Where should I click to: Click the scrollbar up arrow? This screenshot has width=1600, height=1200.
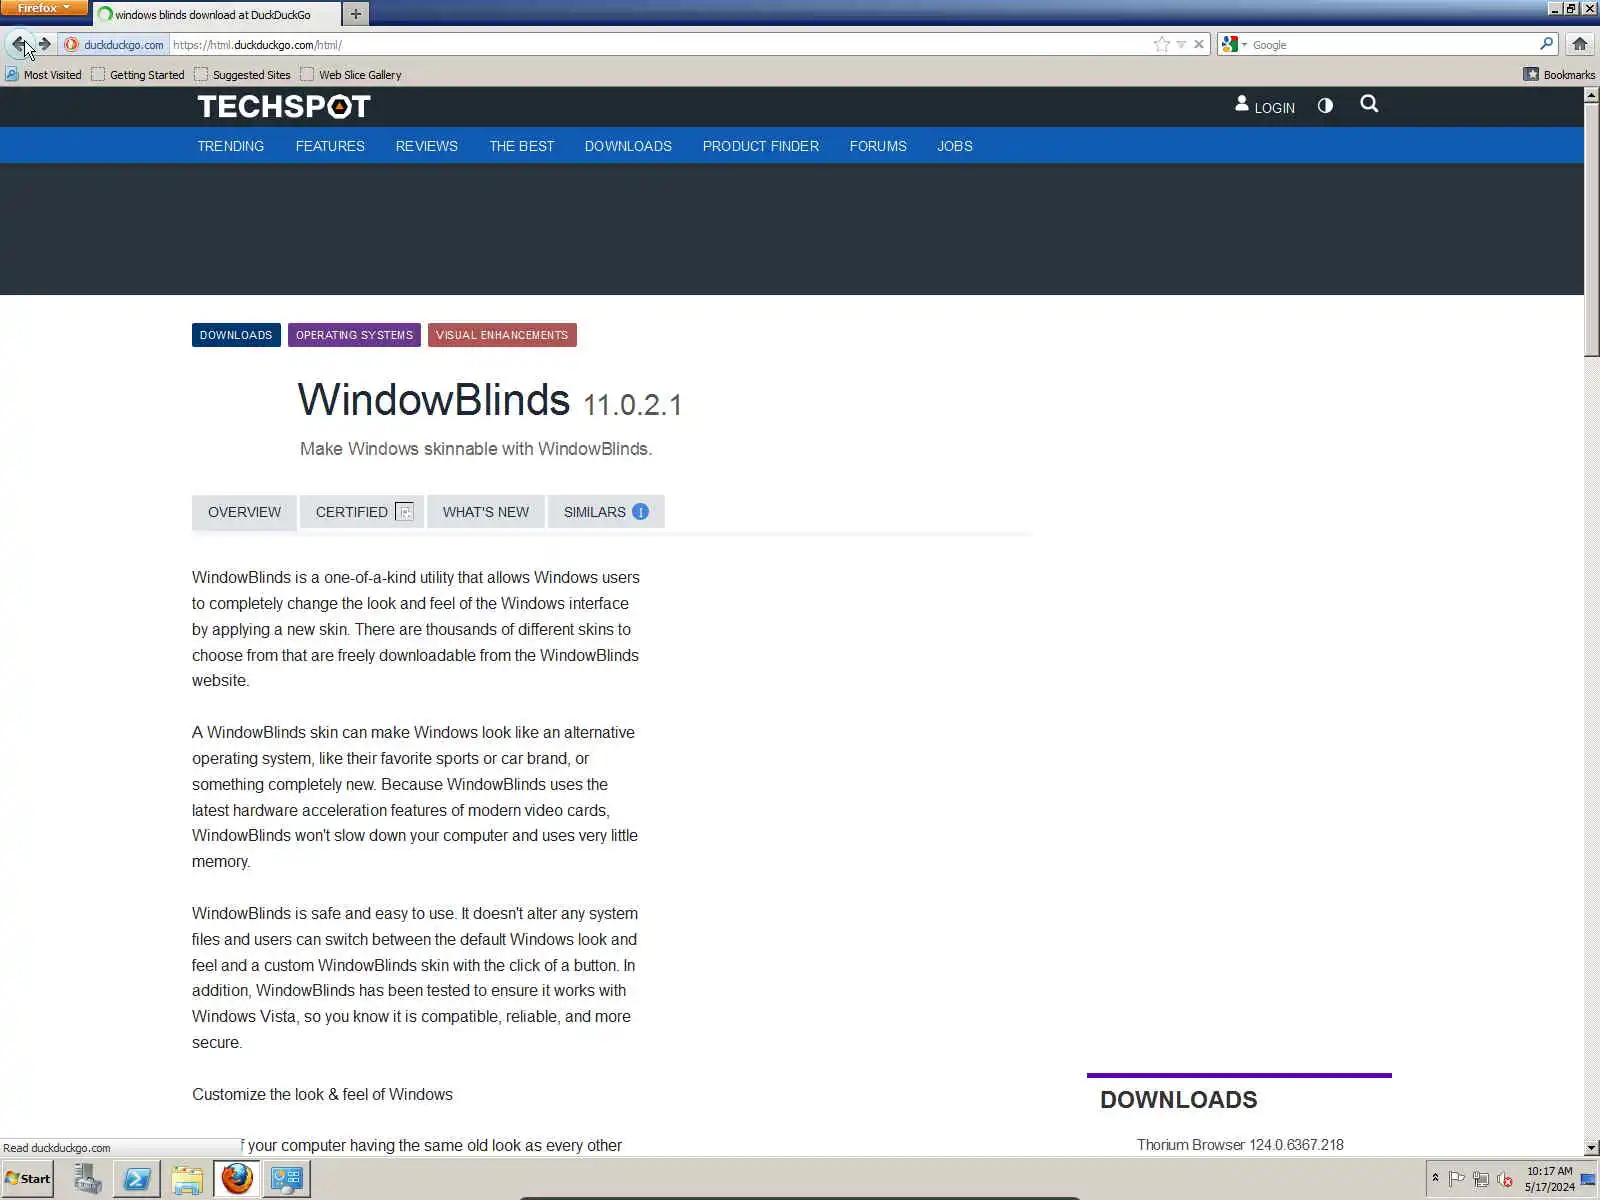pyautogui.click(x=1591, y=95)
